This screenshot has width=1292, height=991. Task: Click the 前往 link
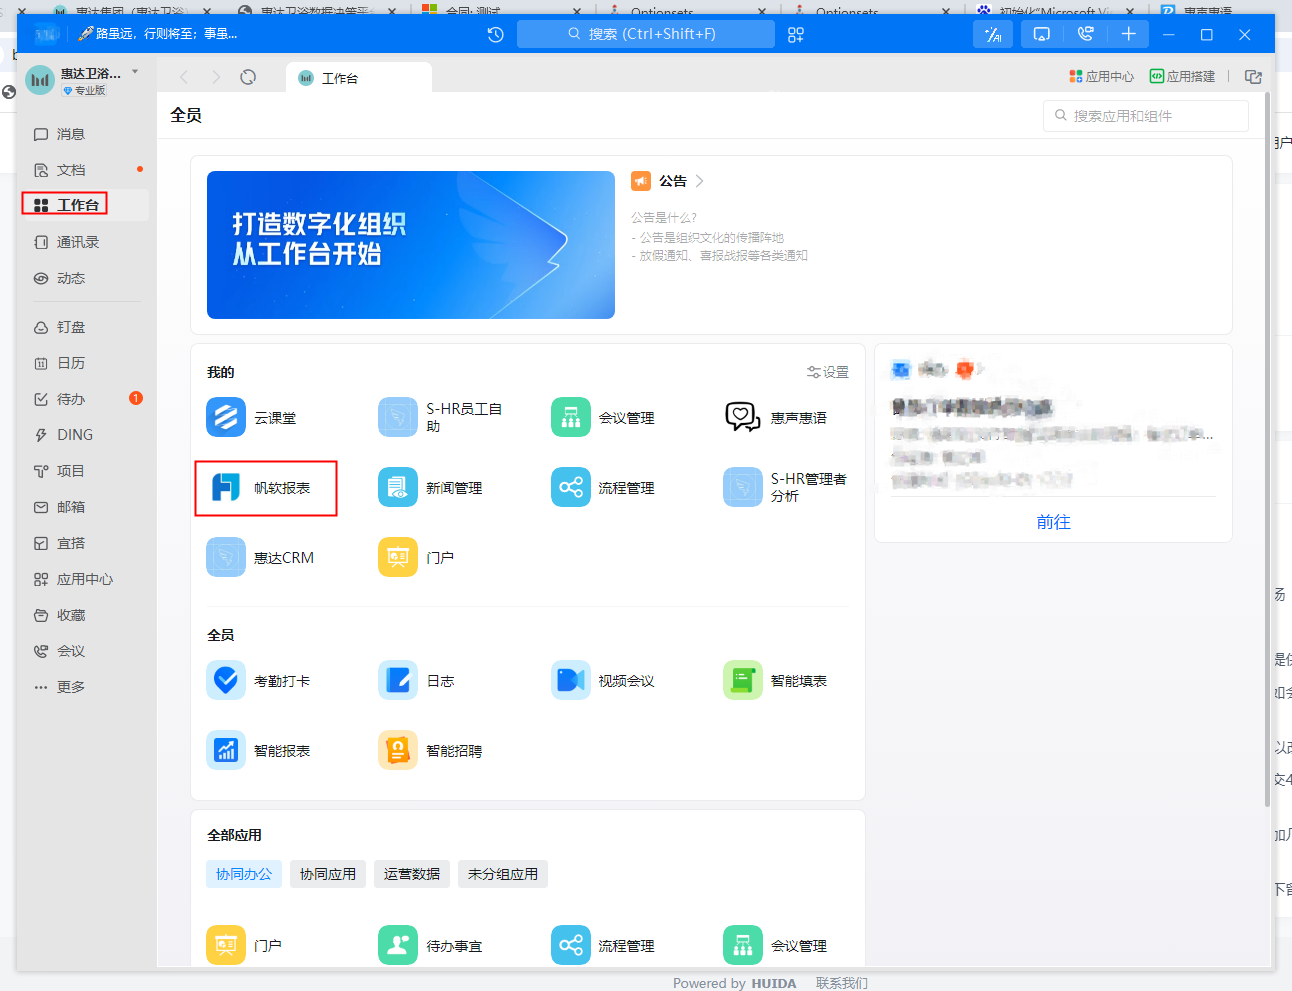pos(1054,522)
